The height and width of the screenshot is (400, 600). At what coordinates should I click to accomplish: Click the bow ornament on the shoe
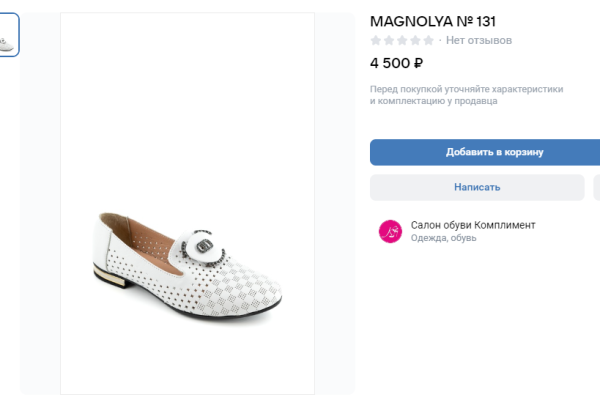coord(205,244)
